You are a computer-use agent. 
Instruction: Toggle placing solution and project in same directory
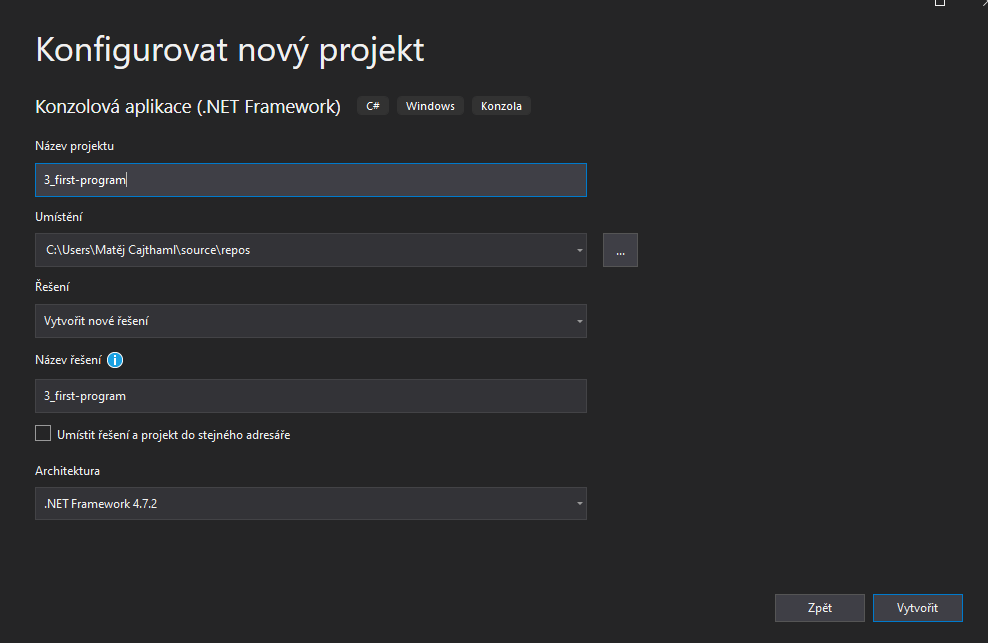(43, 434)
